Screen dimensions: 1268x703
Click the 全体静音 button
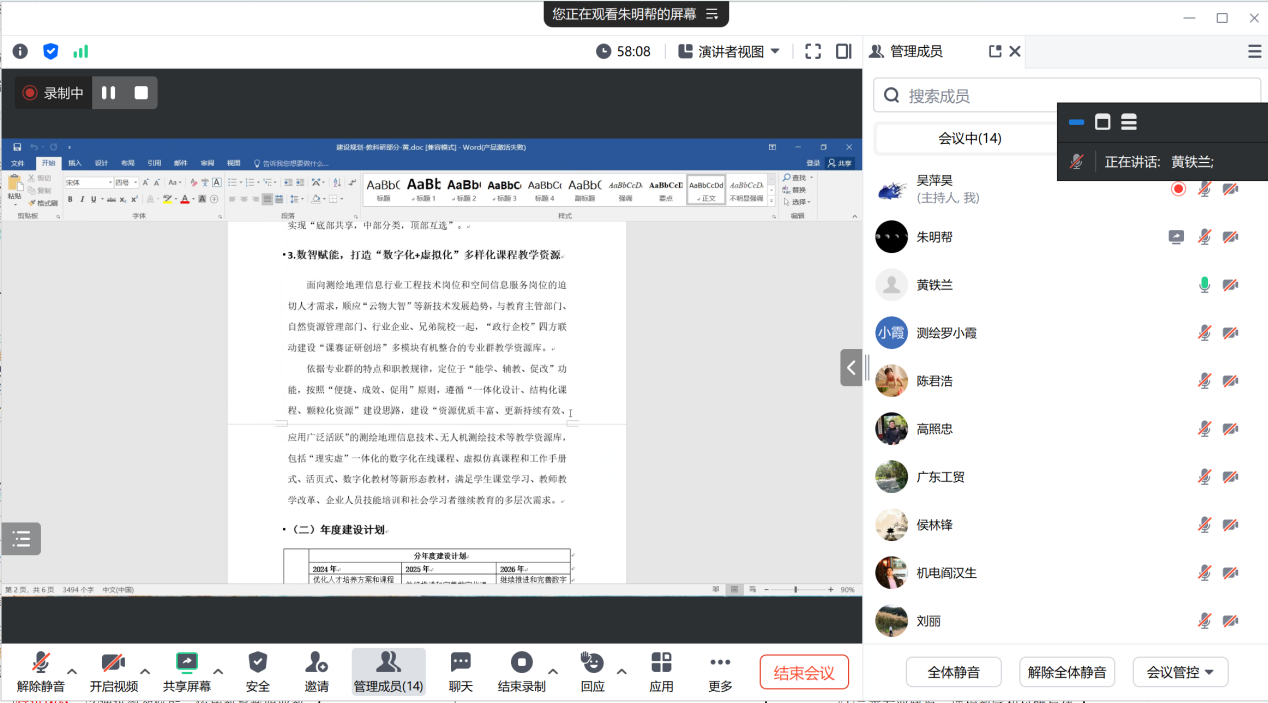click(953, 672)
